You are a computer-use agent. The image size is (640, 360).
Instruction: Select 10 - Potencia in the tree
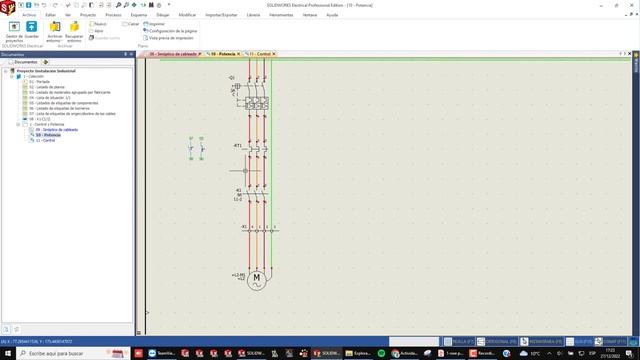tap(48, 135)
